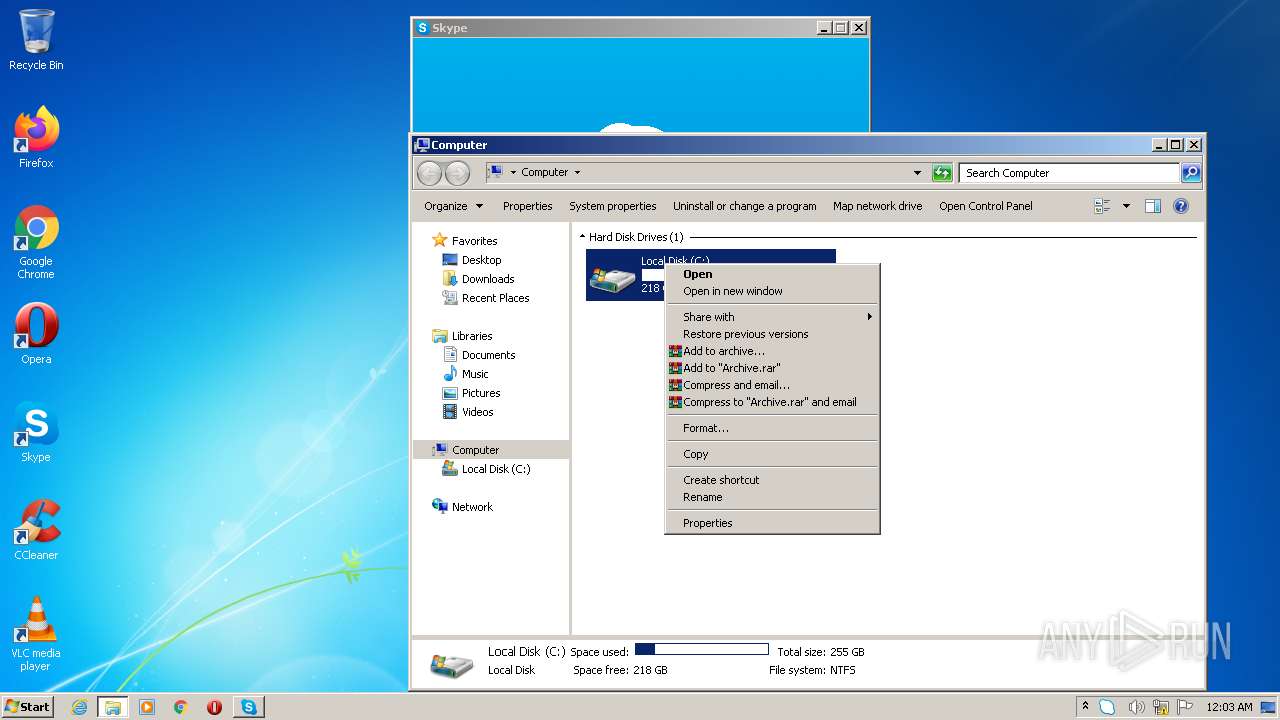1280x720 pixels.
Task: Open Windows Media Player taskbar icon
Action: (x=147, y=707)
